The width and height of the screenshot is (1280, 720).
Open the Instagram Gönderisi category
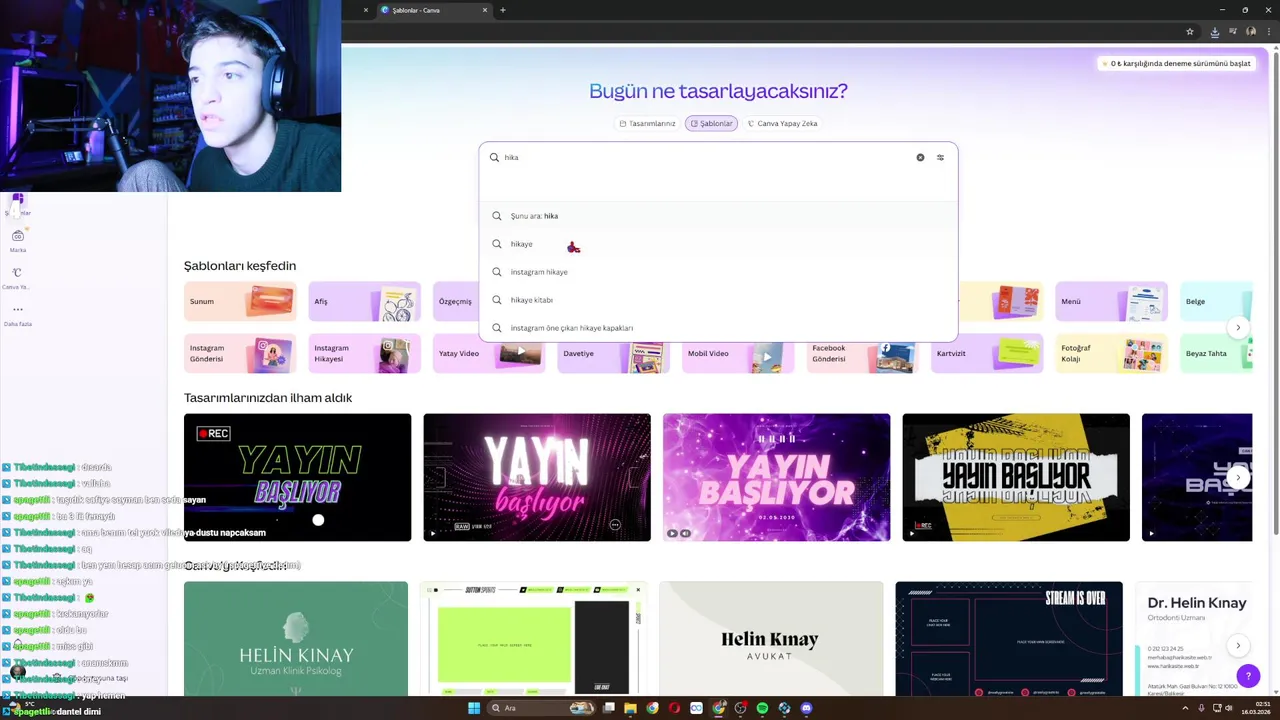coord(240,353)
